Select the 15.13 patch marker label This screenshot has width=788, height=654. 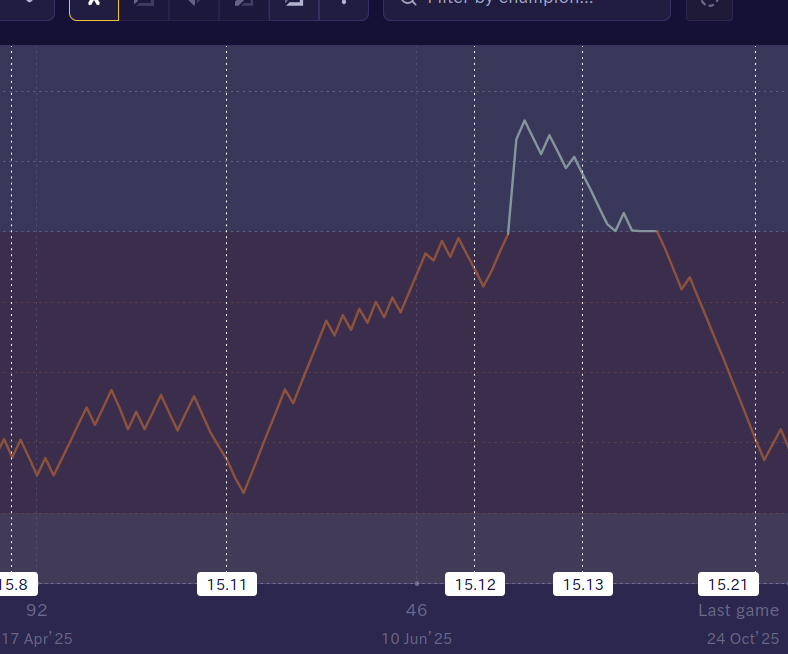tap(583, 584)
